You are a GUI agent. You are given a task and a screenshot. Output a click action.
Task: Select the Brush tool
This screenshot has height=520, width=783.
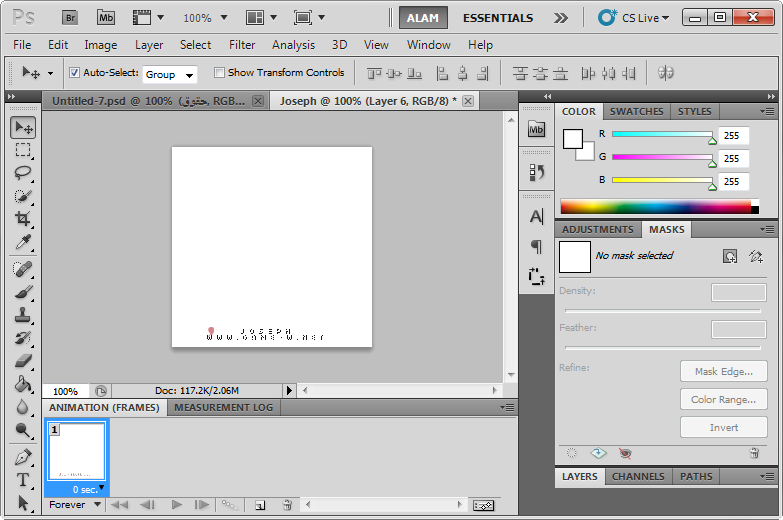click(x=23, y=292)
